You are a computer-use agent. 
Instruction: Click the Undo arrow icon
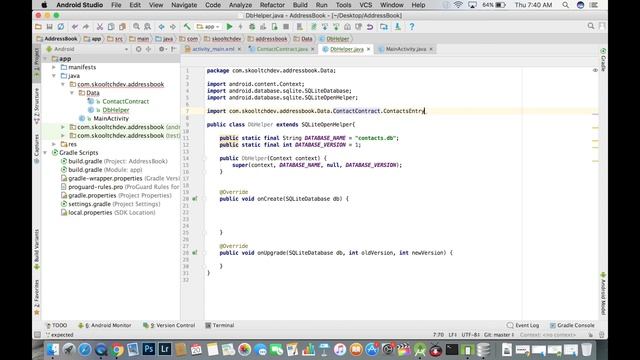tap(75, 27)
